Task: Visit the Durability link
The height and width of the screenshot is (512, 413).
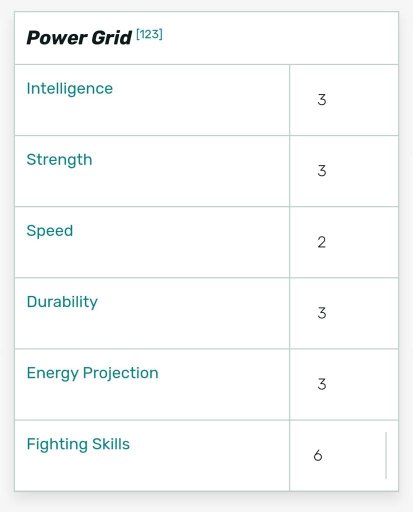Action: [62, 302]
